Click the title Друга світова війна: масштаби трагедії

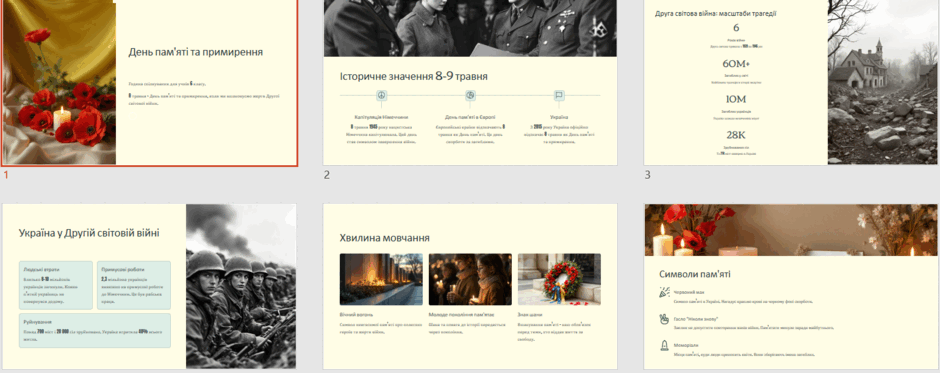pyautogui.click(x=717, y=13)
